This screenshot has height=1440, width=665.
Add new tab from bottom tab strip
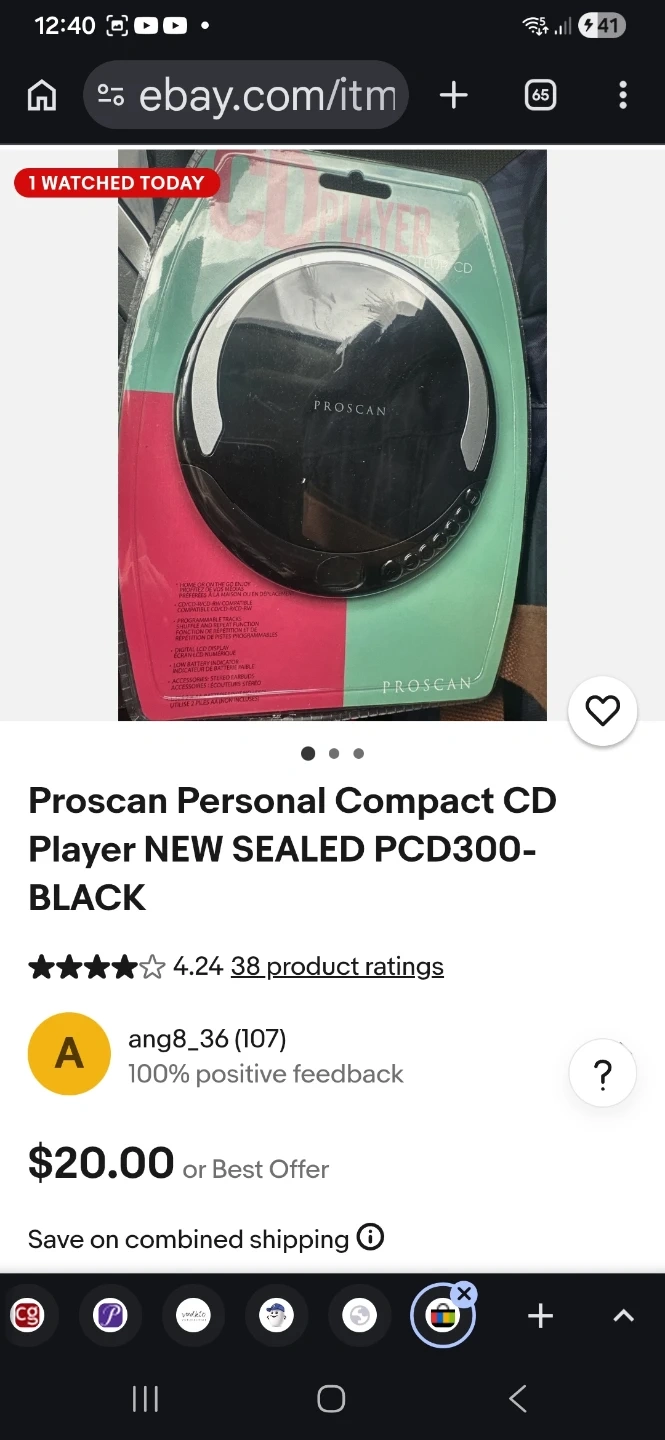pyautogui.click(x=540, y=1316)
